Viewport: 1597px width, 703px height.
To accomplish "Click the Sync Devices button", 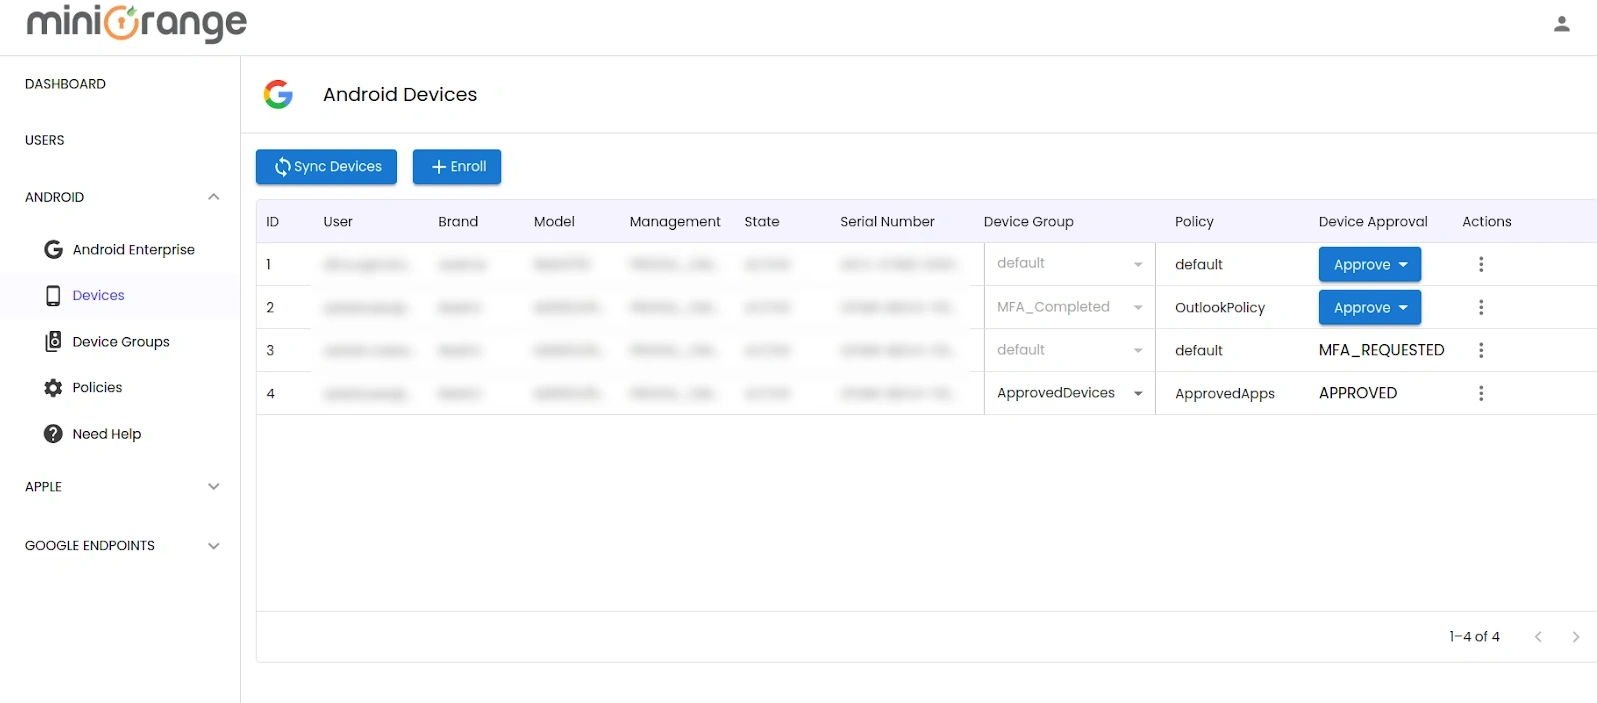I will (x=327, y=167).
